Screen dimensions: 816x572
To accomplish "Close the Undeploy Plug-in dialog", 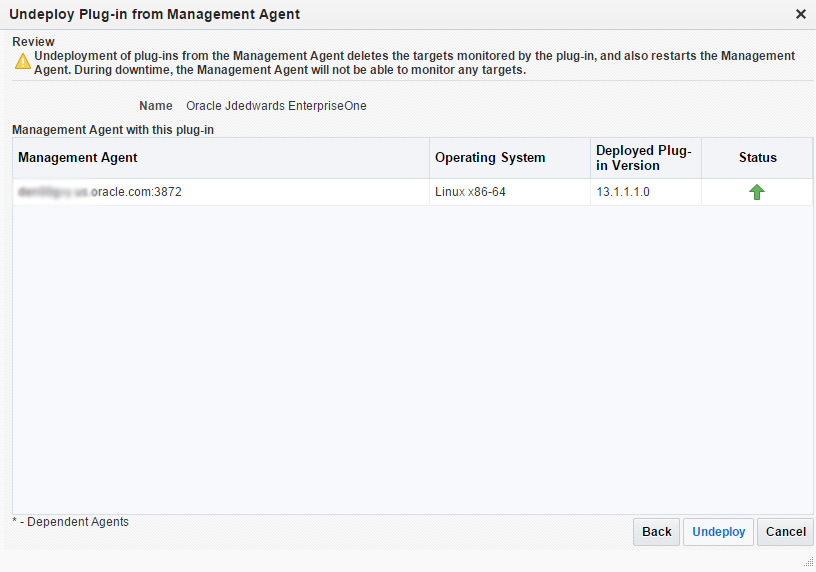I will point(800,14).
